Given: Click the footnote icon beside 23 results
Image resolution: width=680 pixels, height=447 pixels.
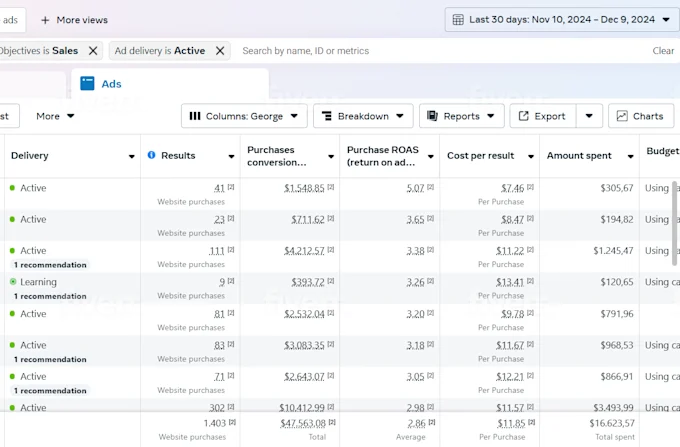Looking at the screenshot, I should tap(231, 219).
